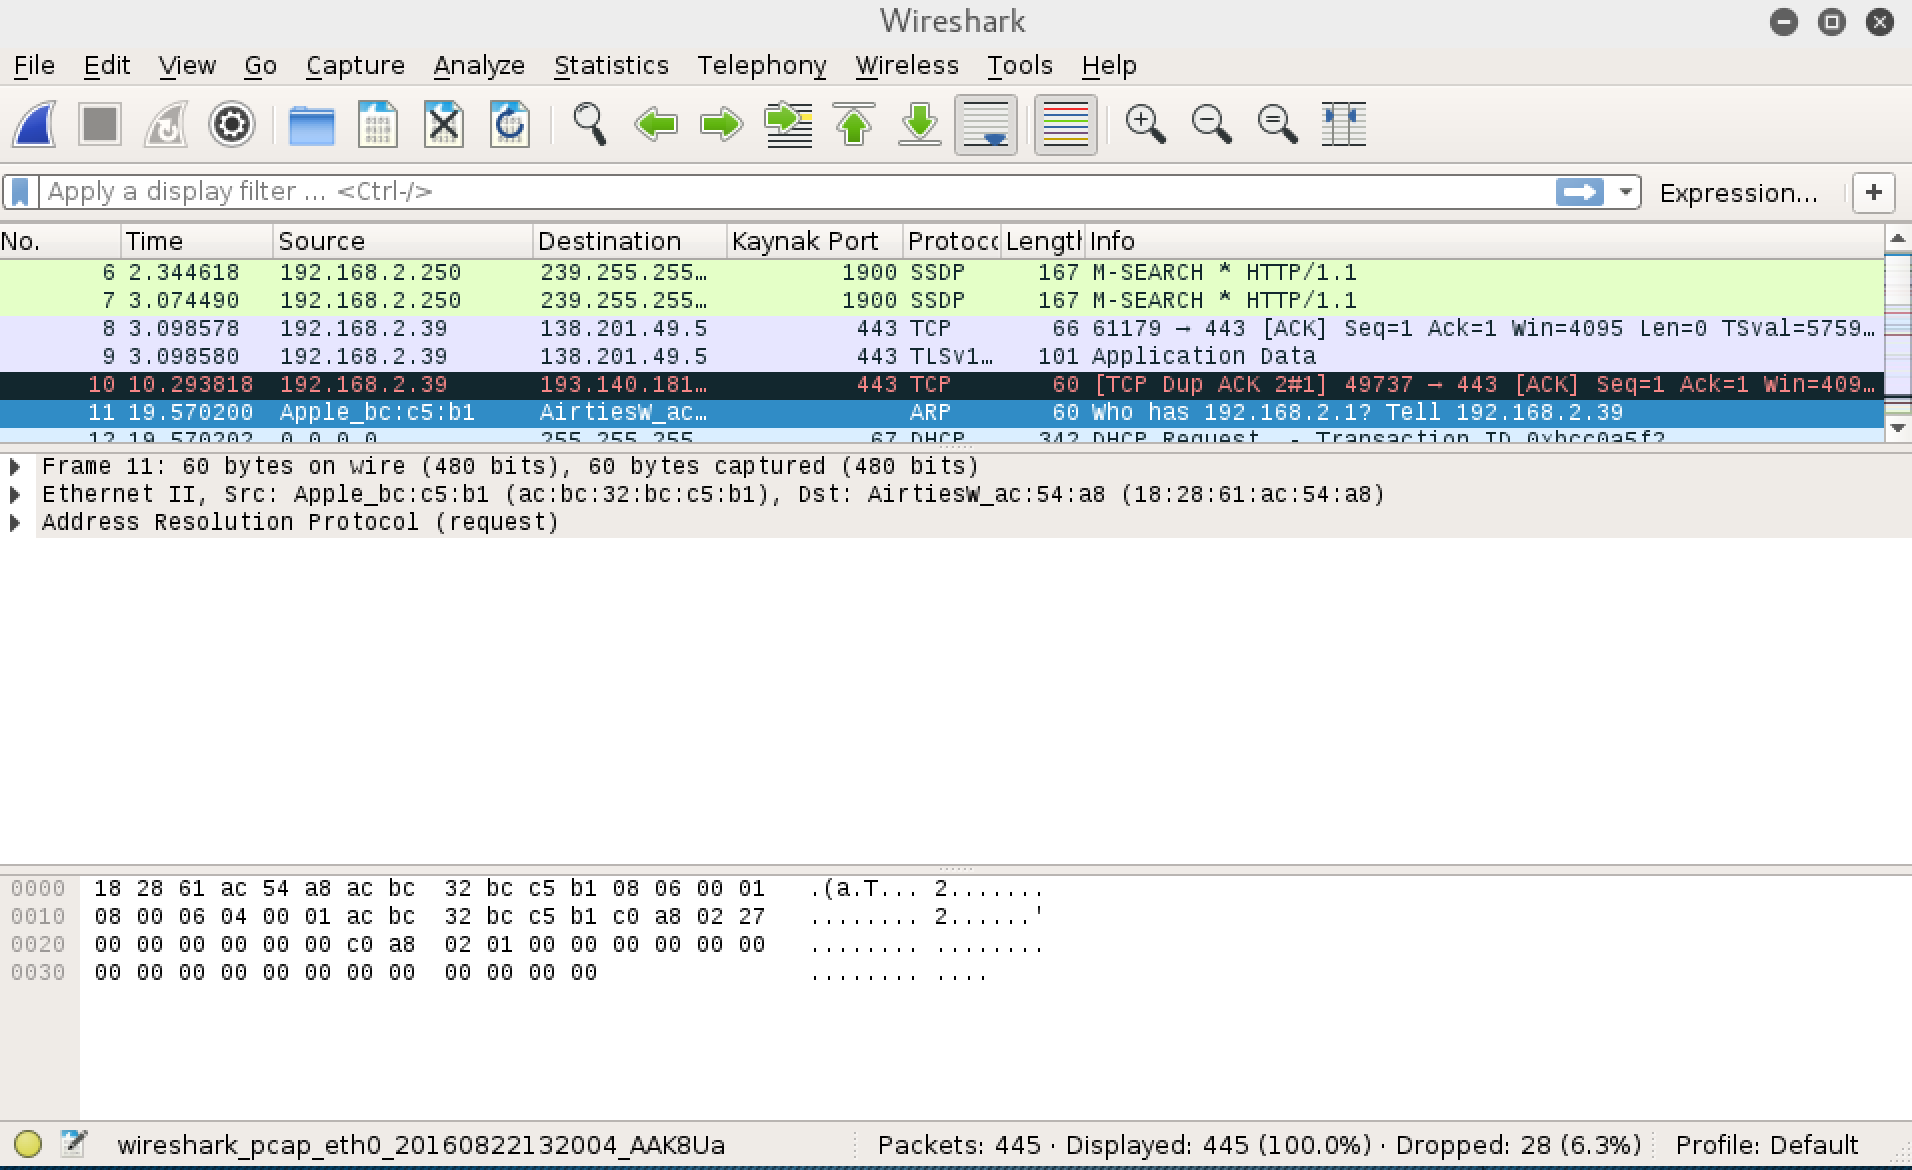Screen dimensions: 1912x1170
Task: Restart current capture icon
Action: [x=166, y=125]
